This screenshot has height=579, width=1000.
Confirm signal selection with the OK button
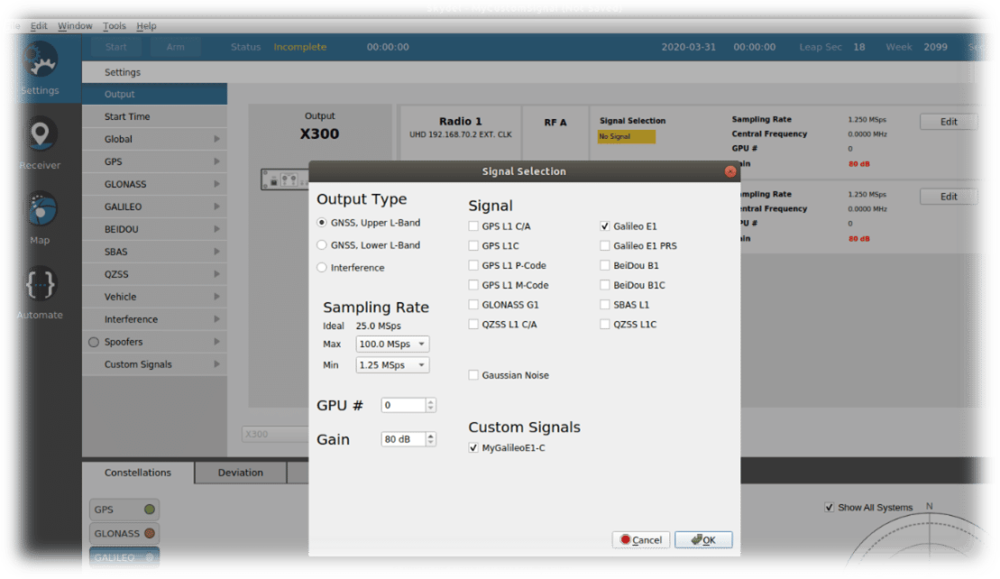(703, 539)
